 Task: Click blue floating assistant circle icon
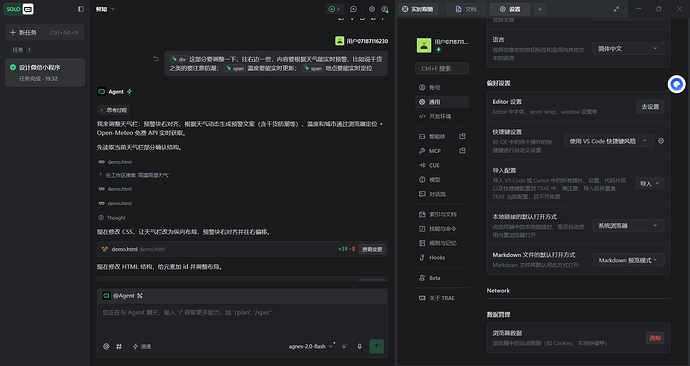(676, 84)
